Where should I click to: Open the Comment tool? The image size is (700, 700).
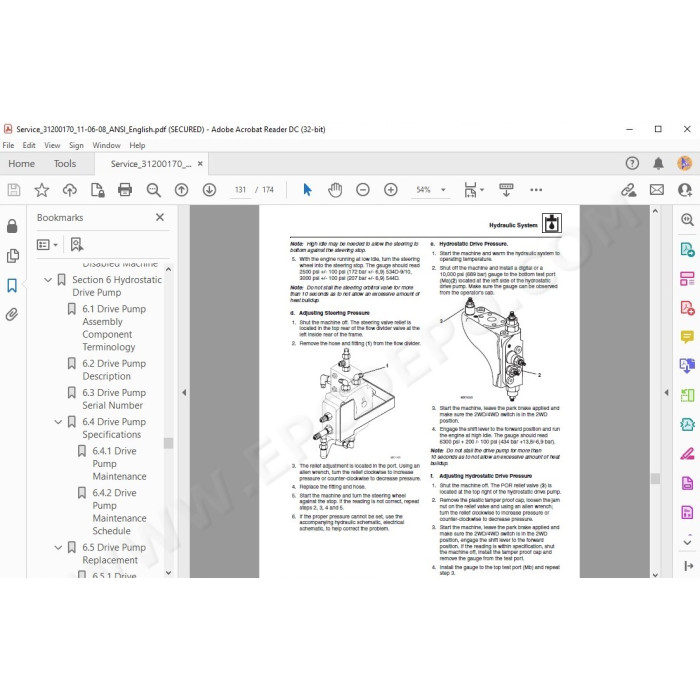point(688,336)
